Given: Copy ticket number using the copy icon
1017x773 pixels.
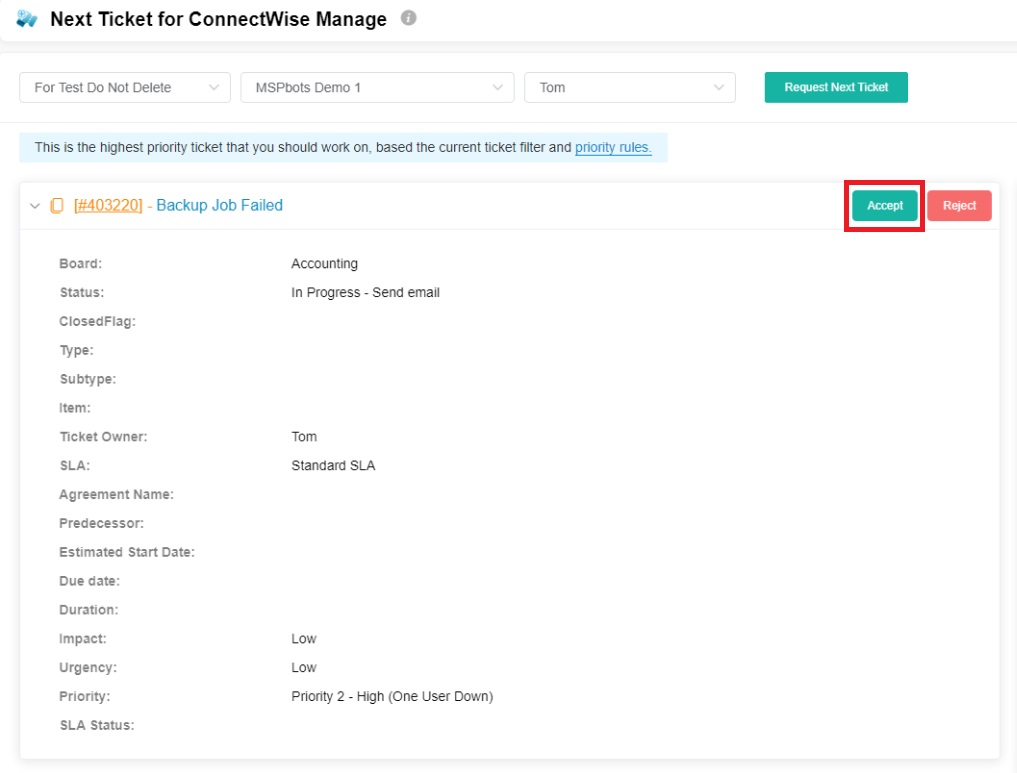Looking at the screenshot, I should click(x=57, y=206).
